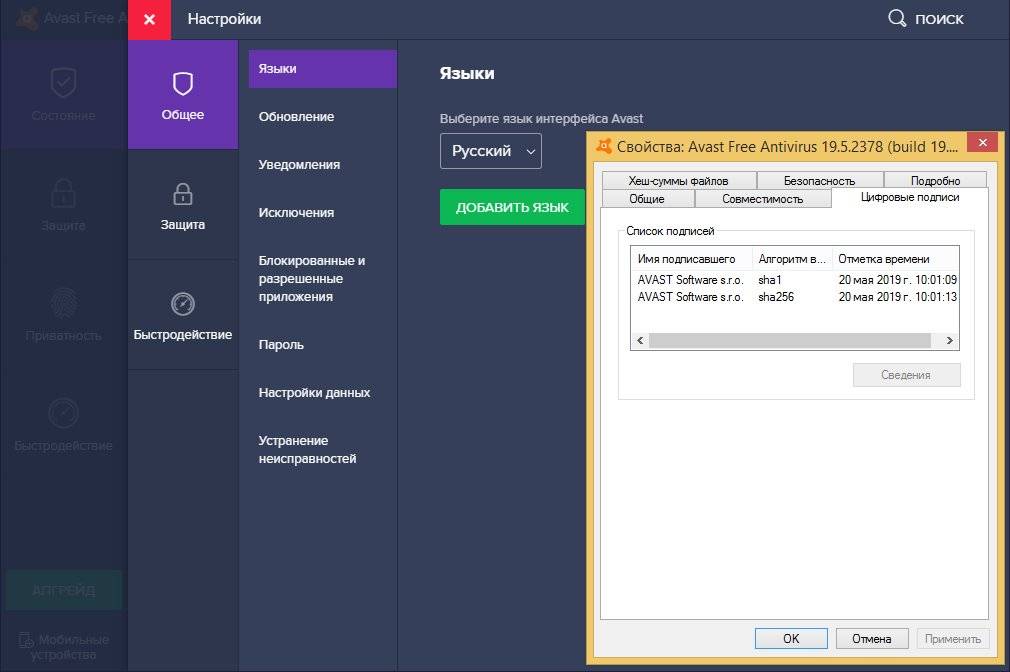Click the dimmed Быстродействие gauge in main sidebar
This screenshot has height=672, width=1010.
63,413
